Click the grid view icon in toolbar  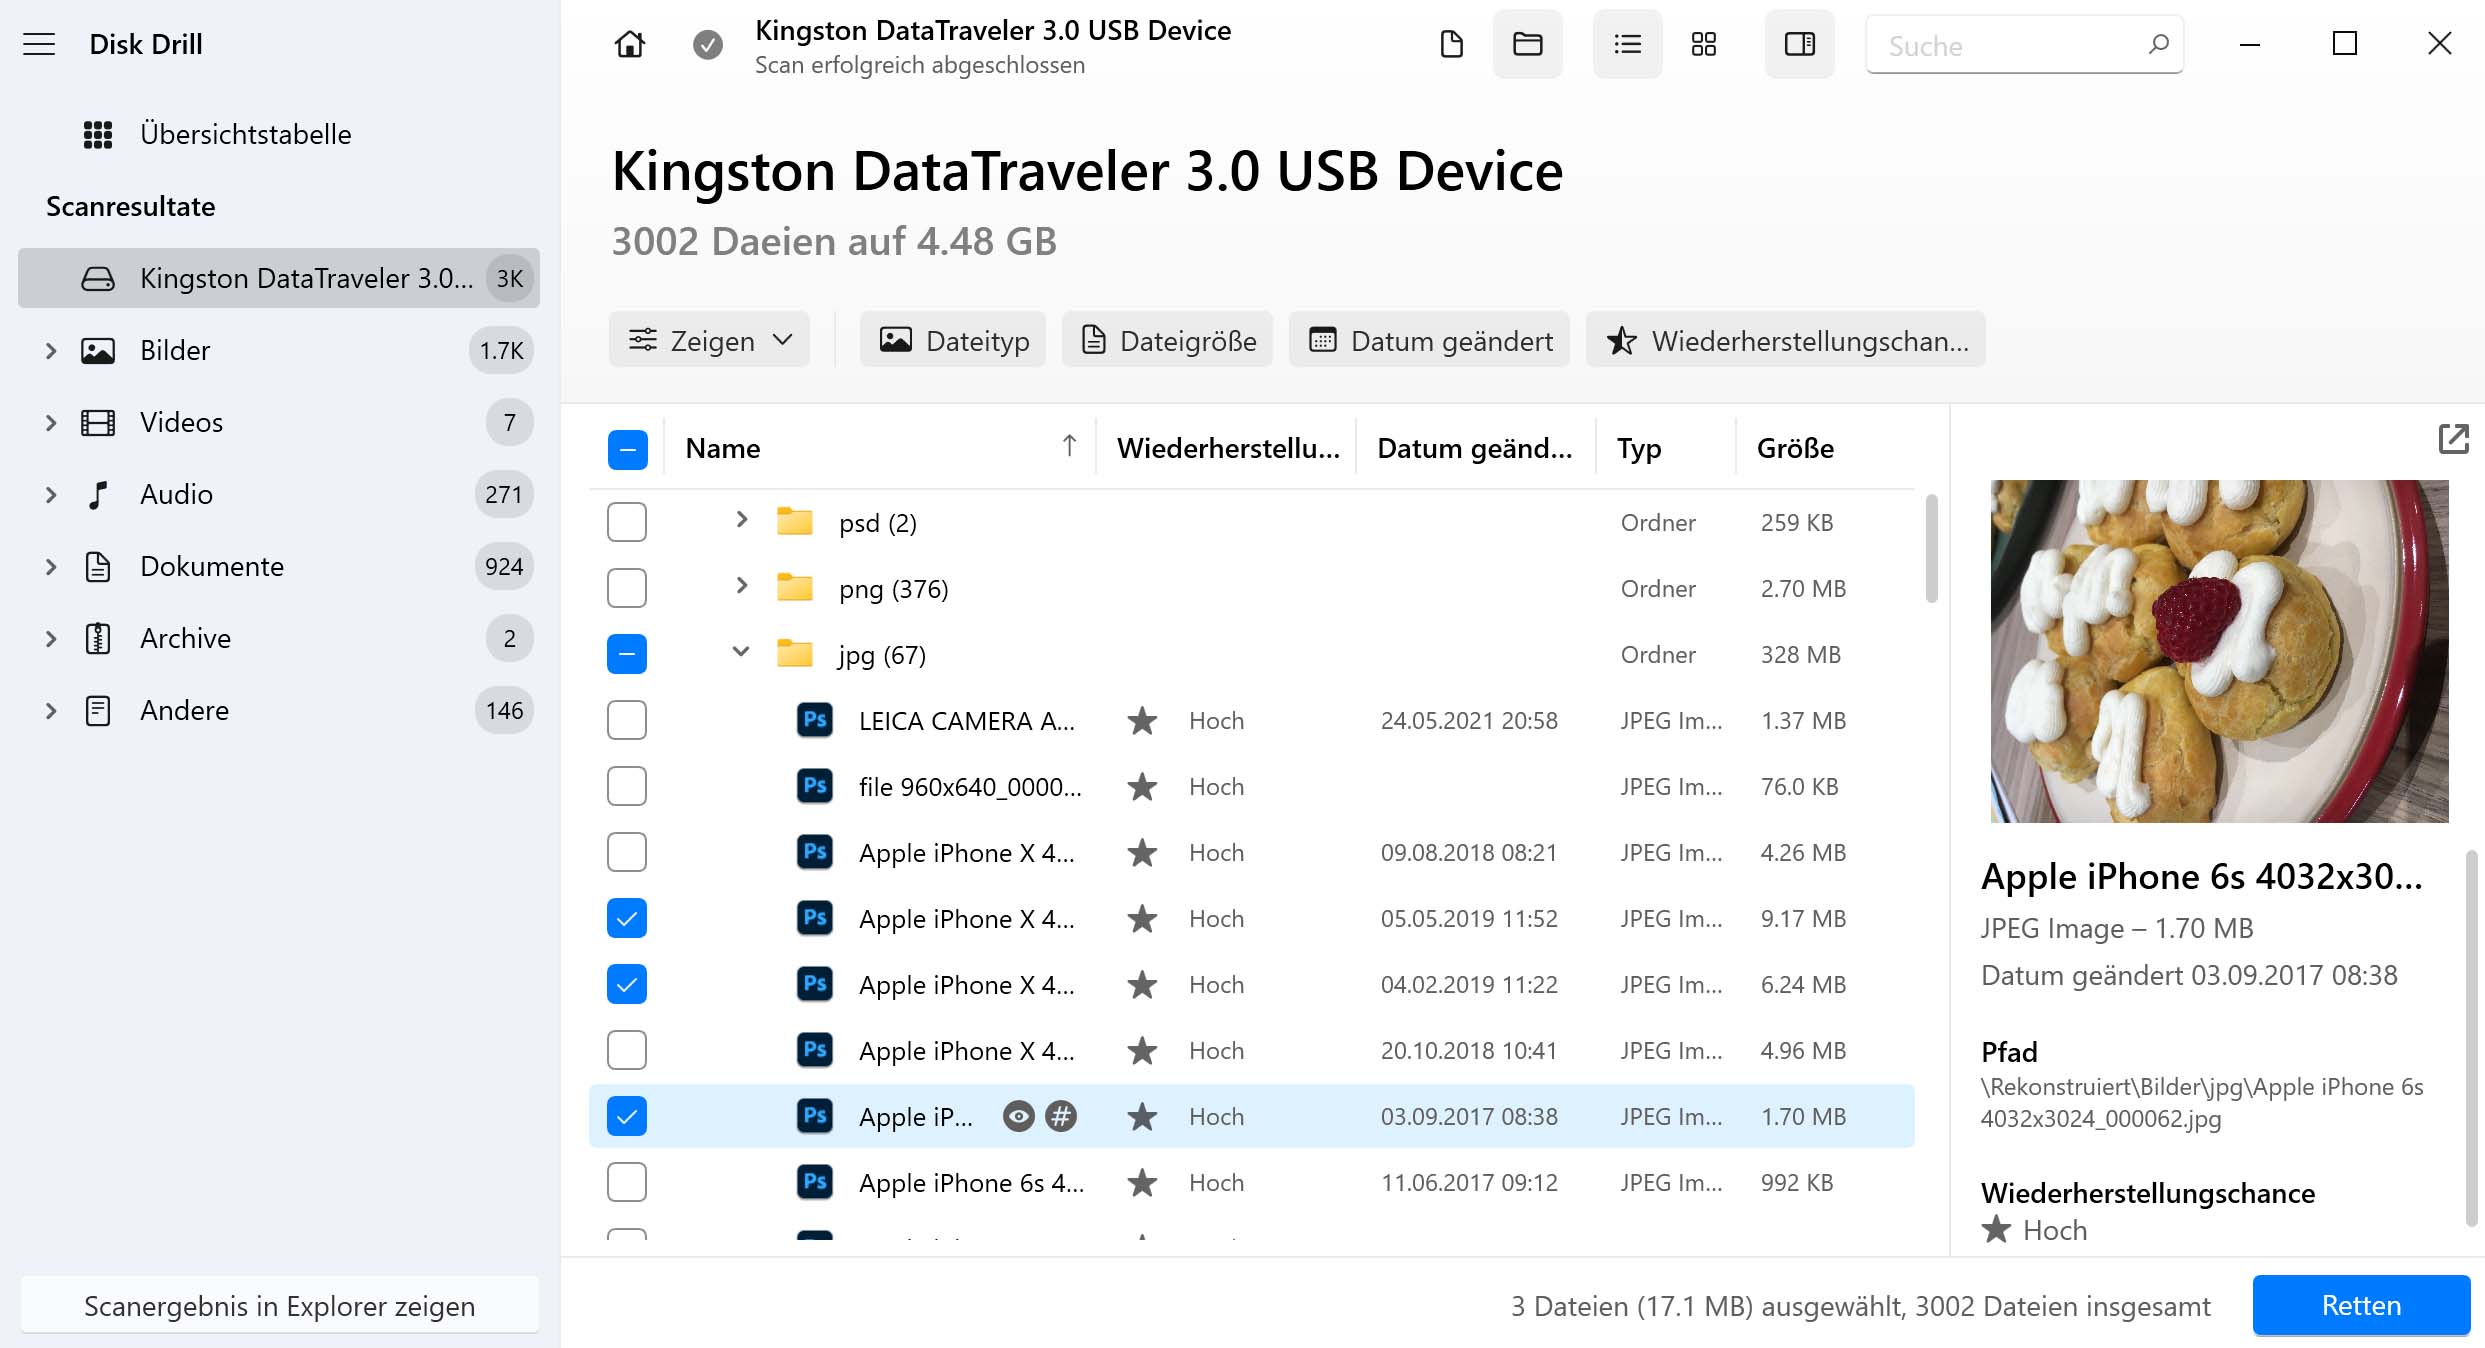1705,45
